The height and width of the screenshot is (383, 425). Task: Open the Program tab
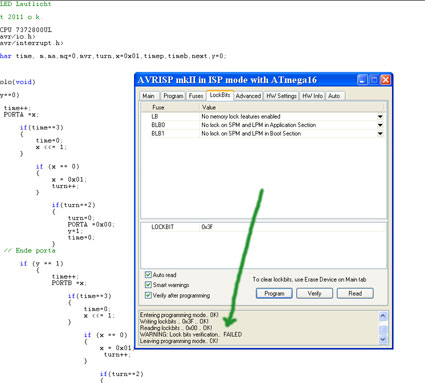(173, 96)
